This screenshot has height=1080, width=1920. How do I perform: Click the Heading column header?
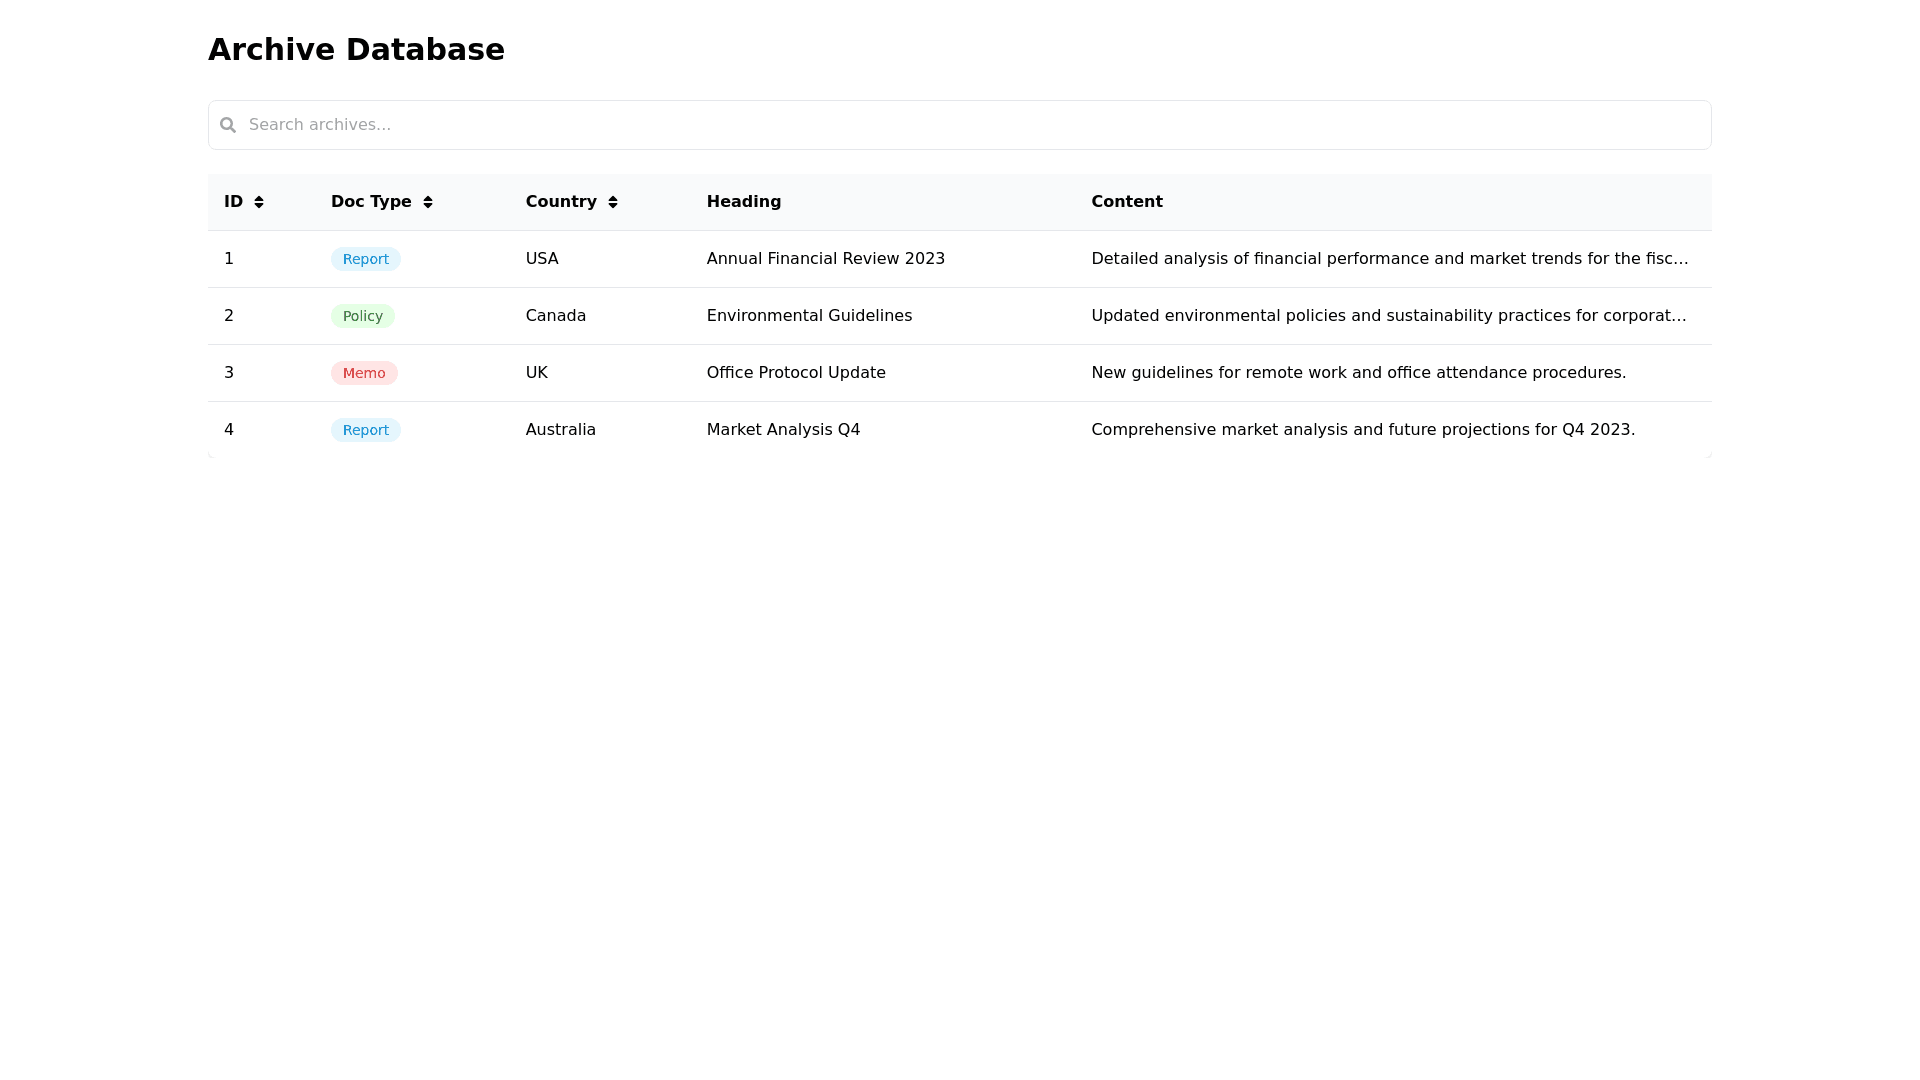[744, 202]
